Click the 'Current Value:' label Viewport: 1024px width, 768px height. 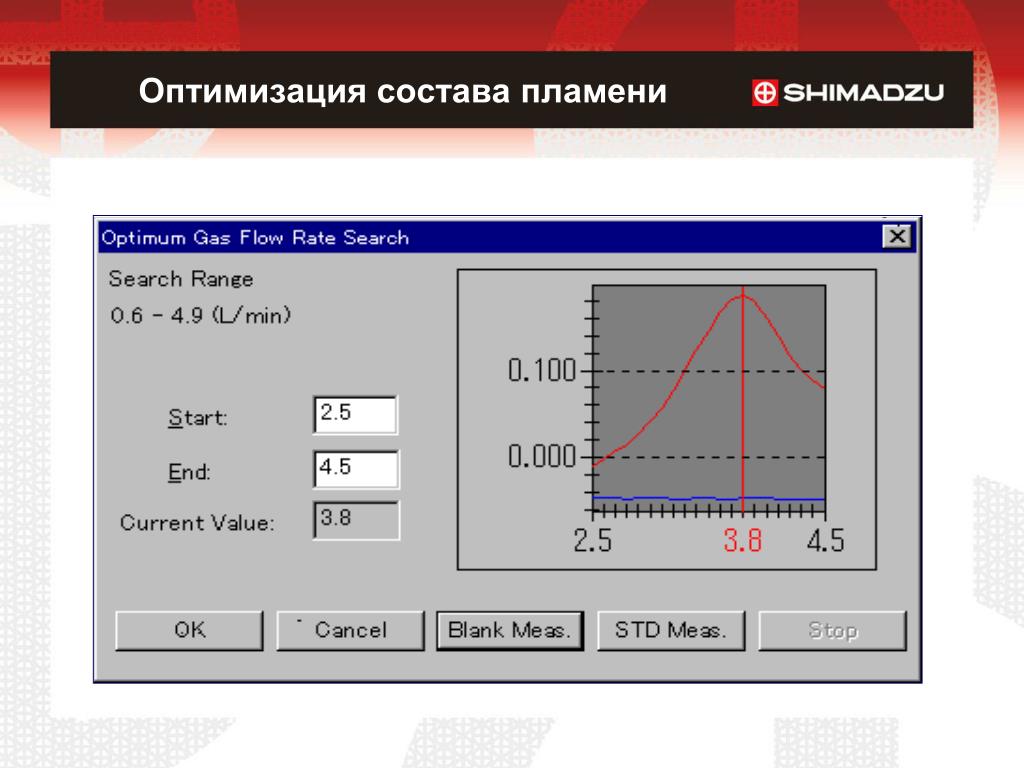point(197,523)
